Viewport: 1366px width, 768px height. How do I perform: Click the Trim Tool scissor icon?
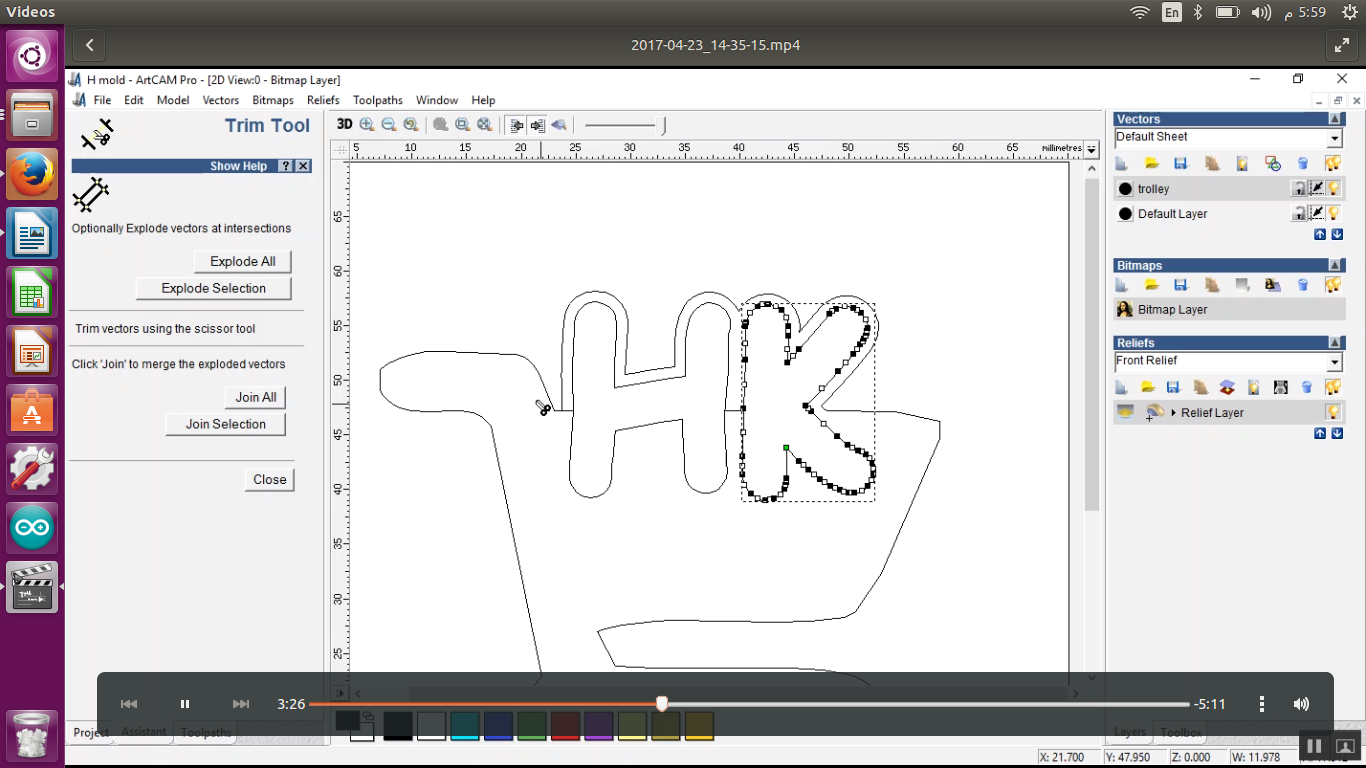pos(97,132)
